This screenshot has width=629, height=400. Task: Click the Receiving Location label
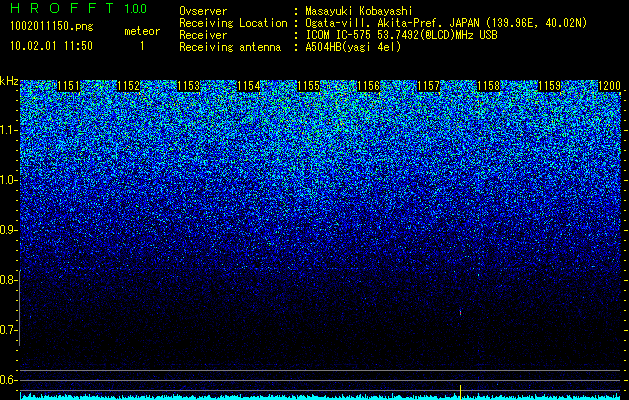(x=233, y=23)
